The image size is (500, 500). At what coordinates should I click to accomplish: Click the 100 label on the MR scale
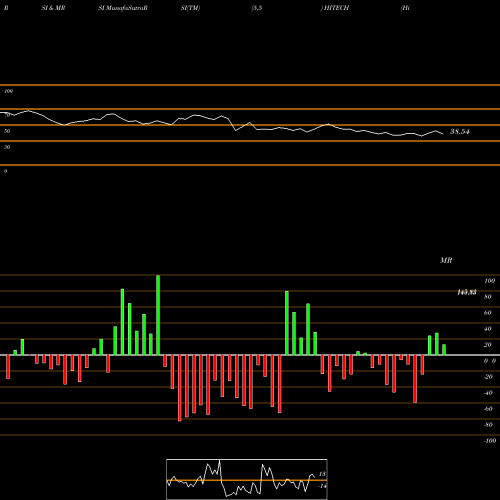click(490, 281)
